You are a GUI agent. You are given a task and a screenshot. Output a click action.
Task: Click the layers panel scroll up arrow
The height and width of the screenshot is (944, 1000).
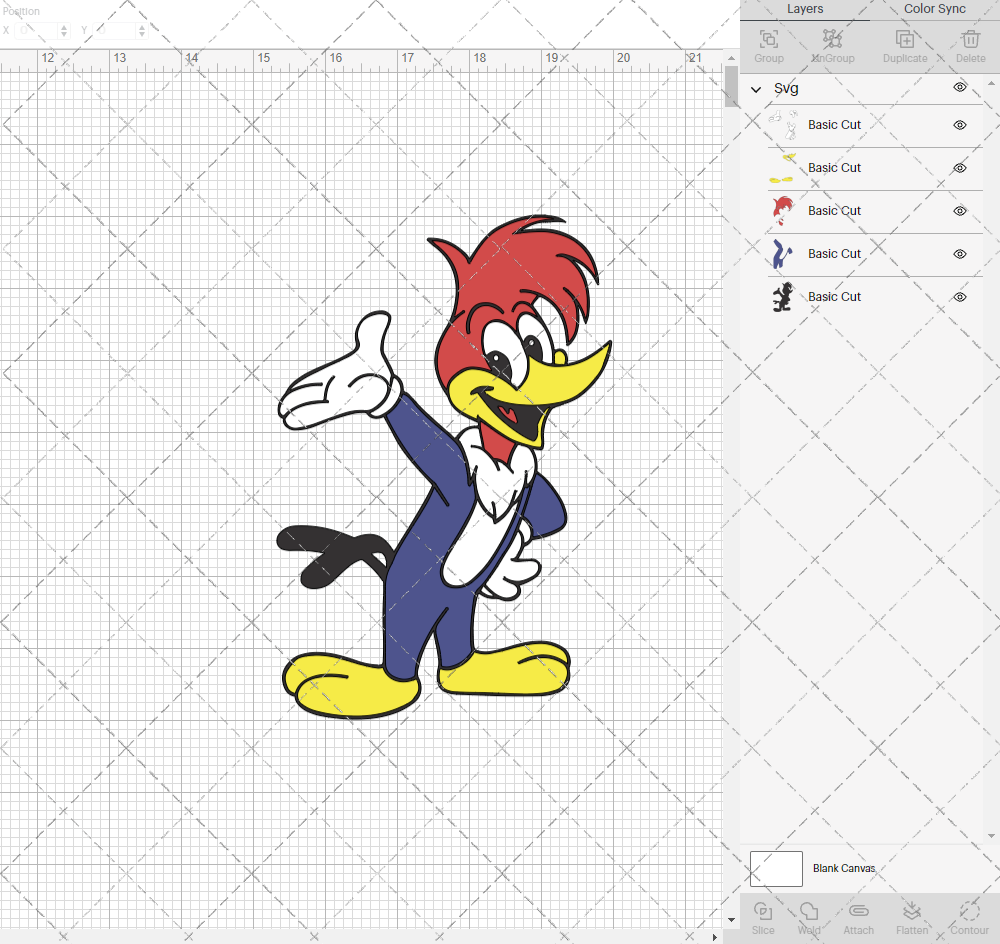(991, 84)
